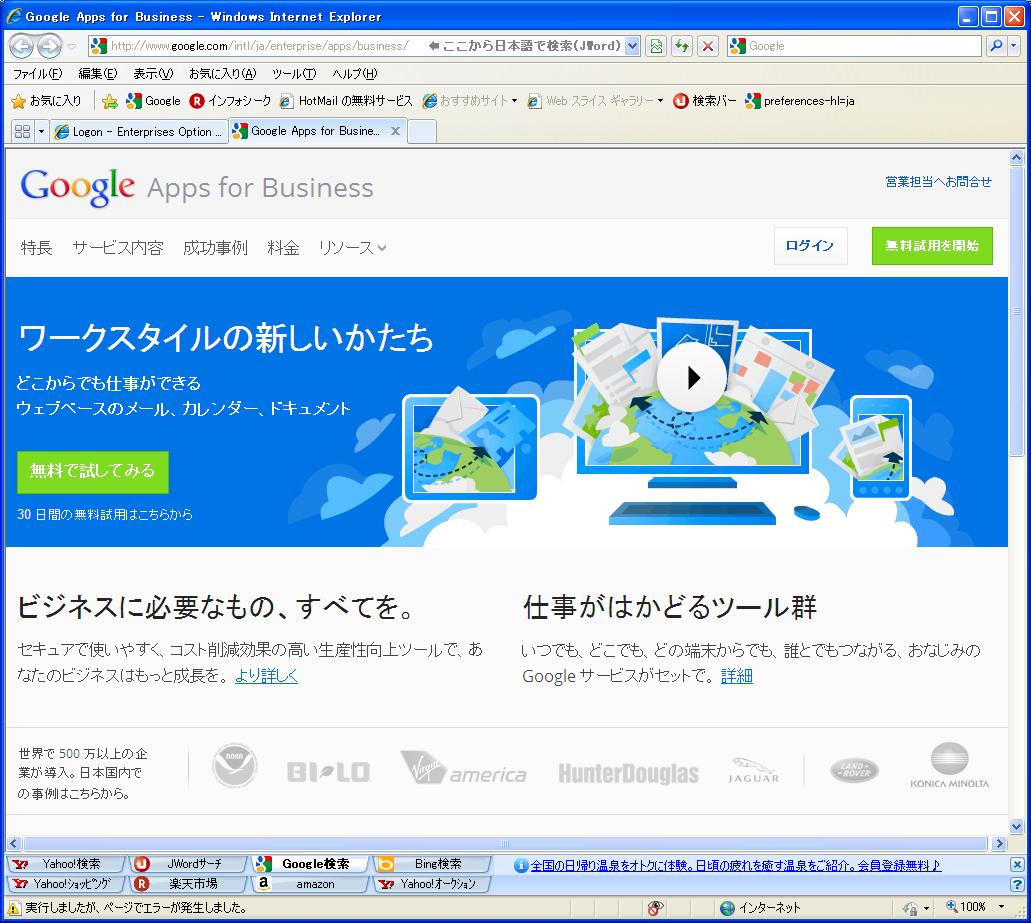1031x923 pixels.
Task: Click the green 無料試用を開始 button
Action: coord(931,246)
